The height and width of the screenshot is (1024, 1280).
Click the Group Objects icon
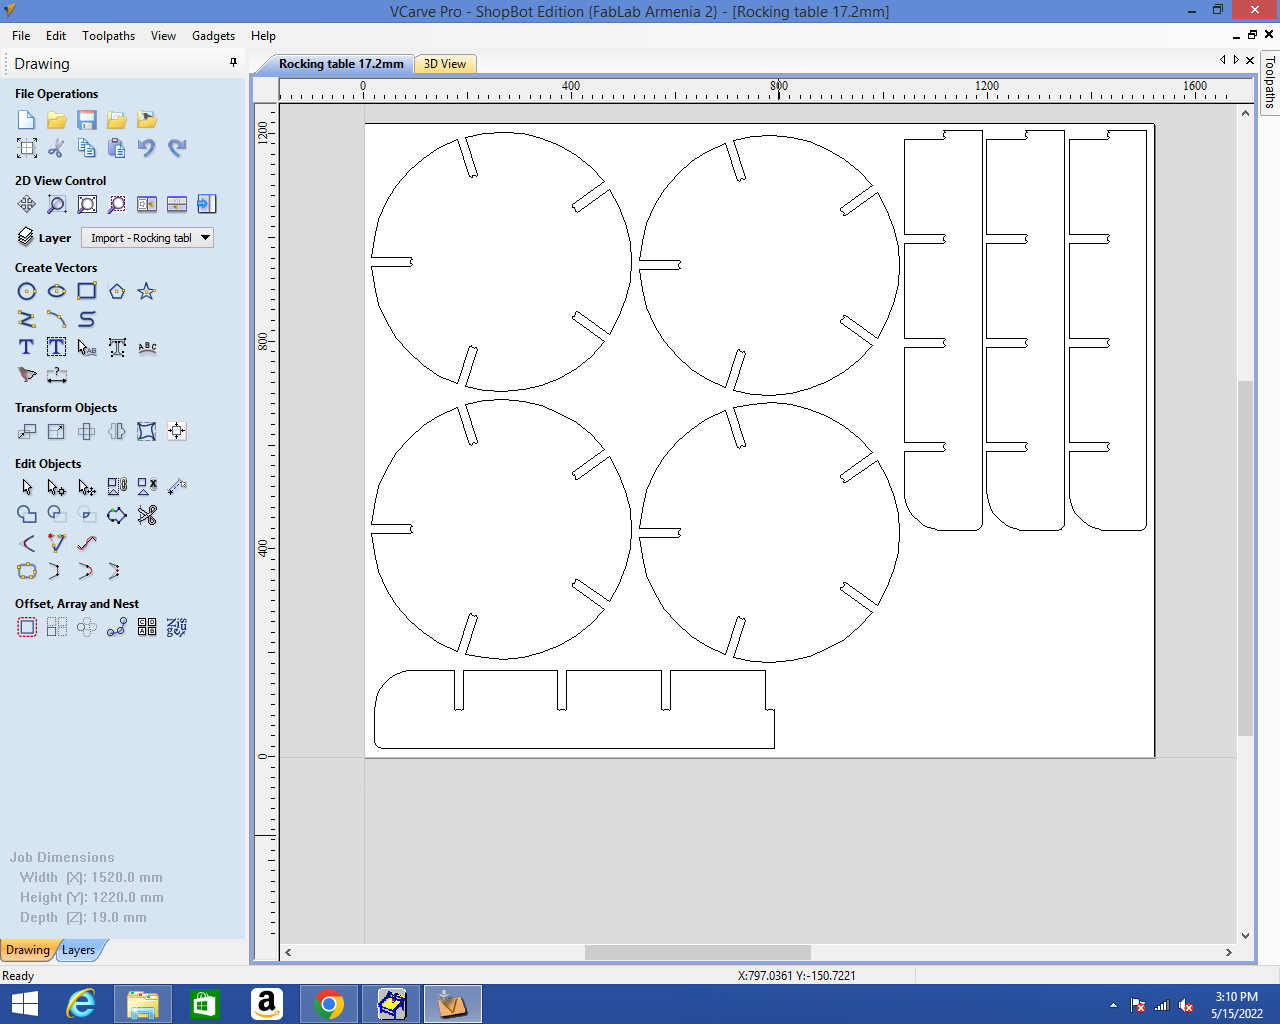[117, 487]
